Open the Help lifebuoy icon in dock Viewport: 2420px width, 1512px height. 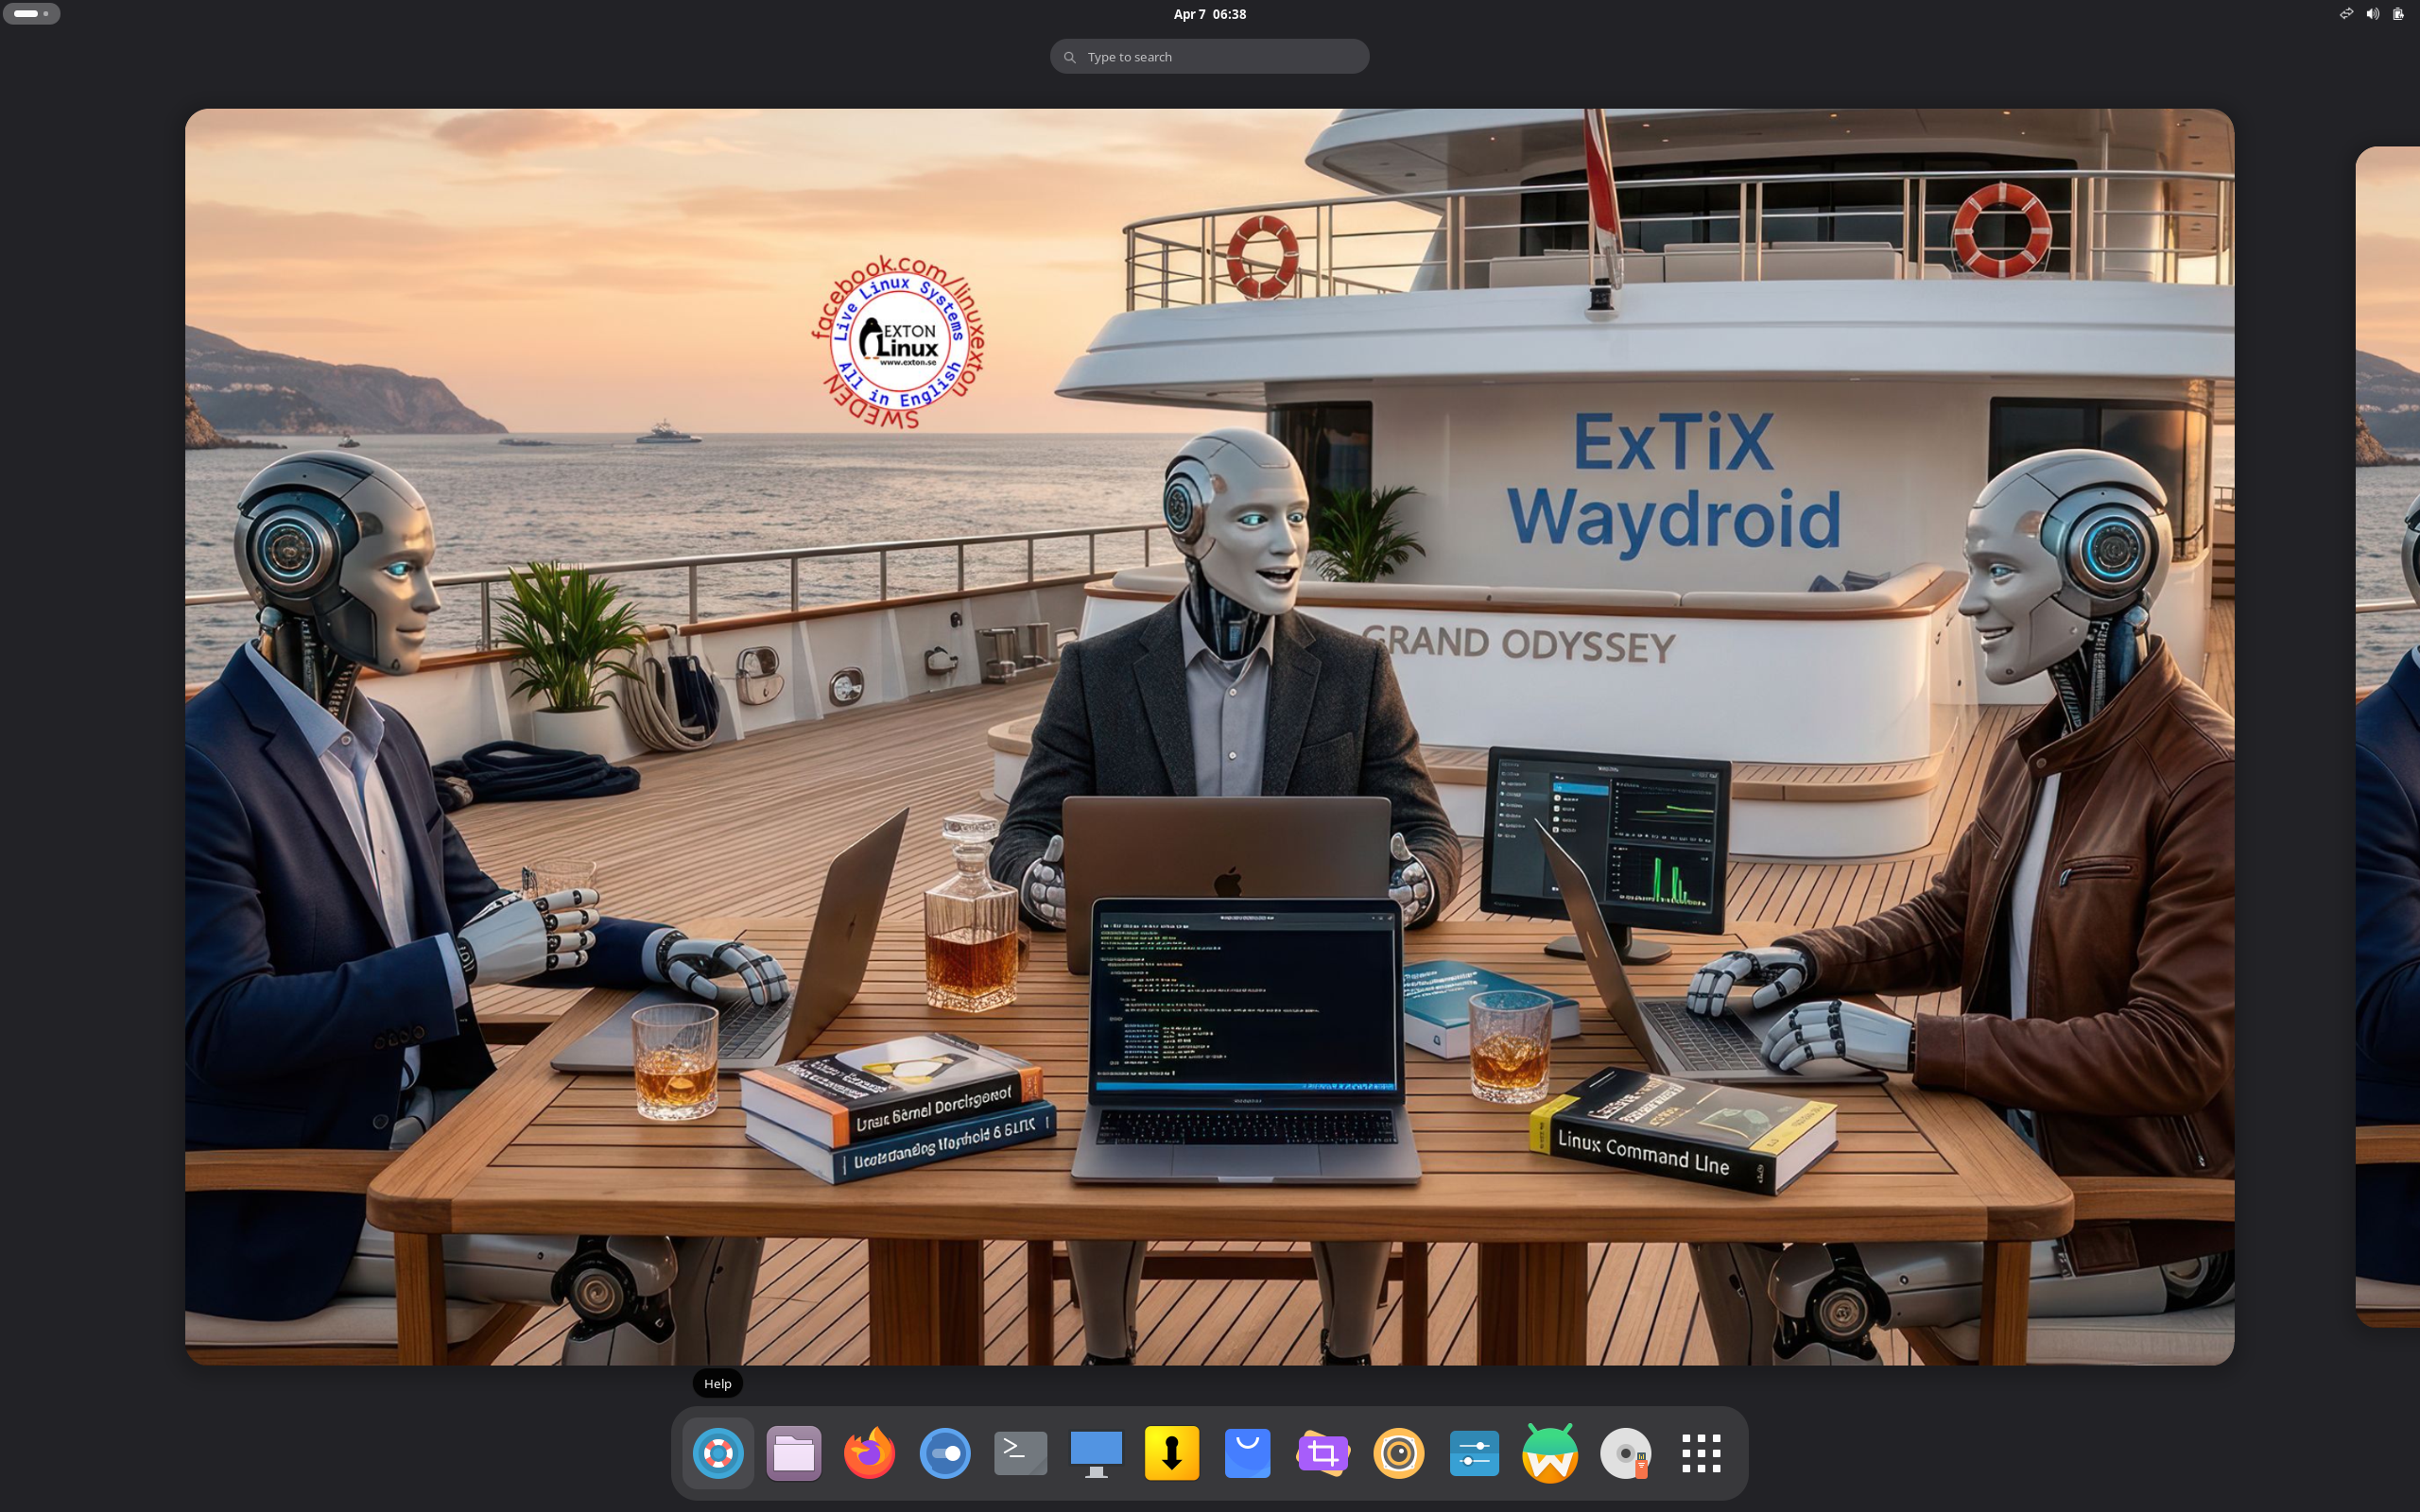click(718, 1453)
